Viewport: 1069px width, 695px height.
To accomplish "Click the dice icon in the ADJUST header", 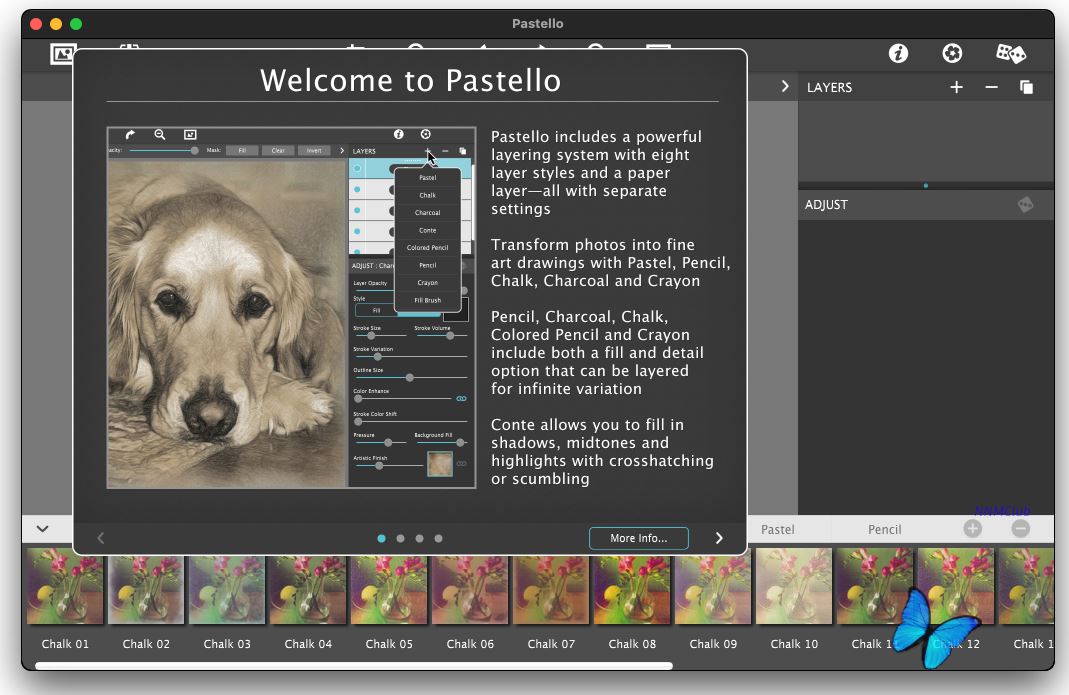I will [x=1025, y=204].
